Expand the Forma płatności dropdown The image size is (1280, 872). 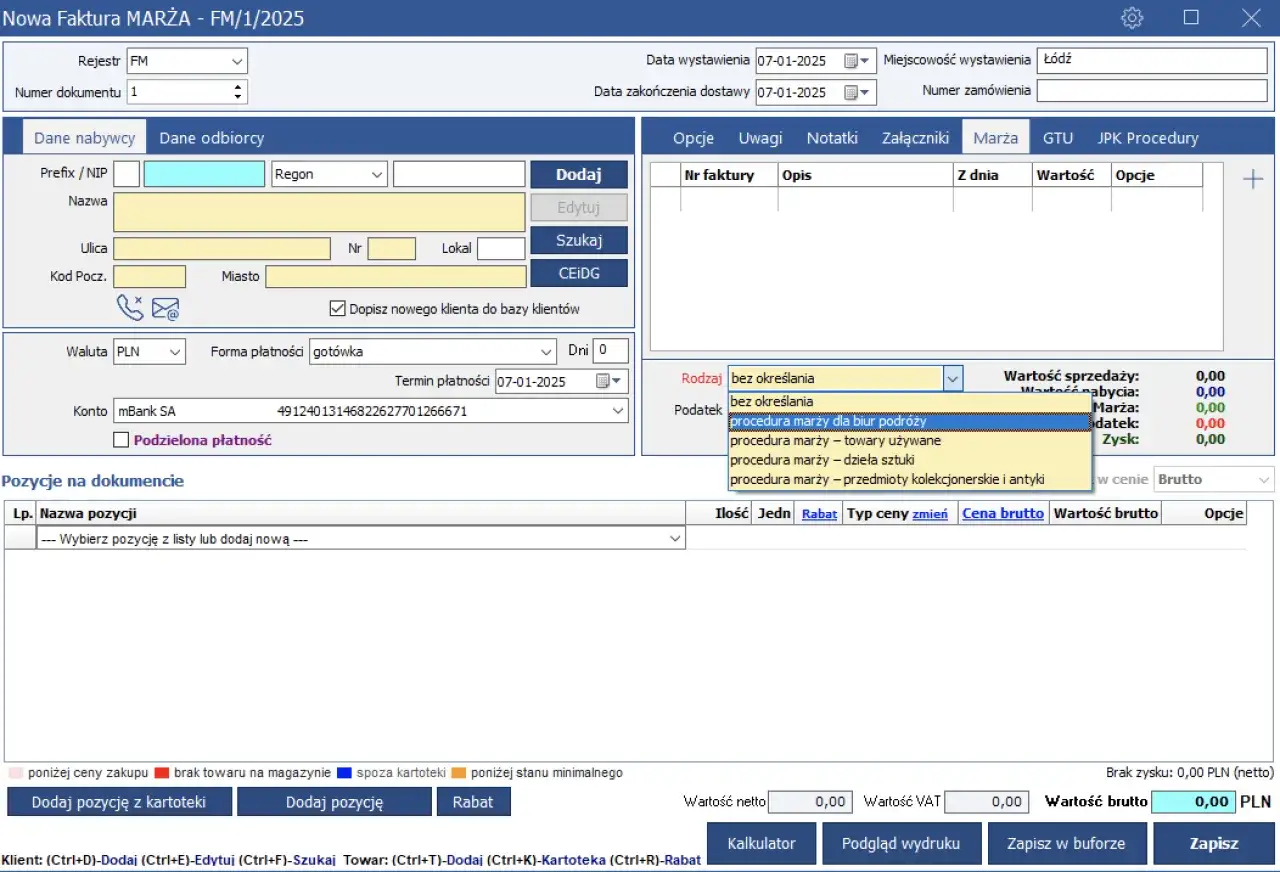pyautogui.click(x=546, y=352)
